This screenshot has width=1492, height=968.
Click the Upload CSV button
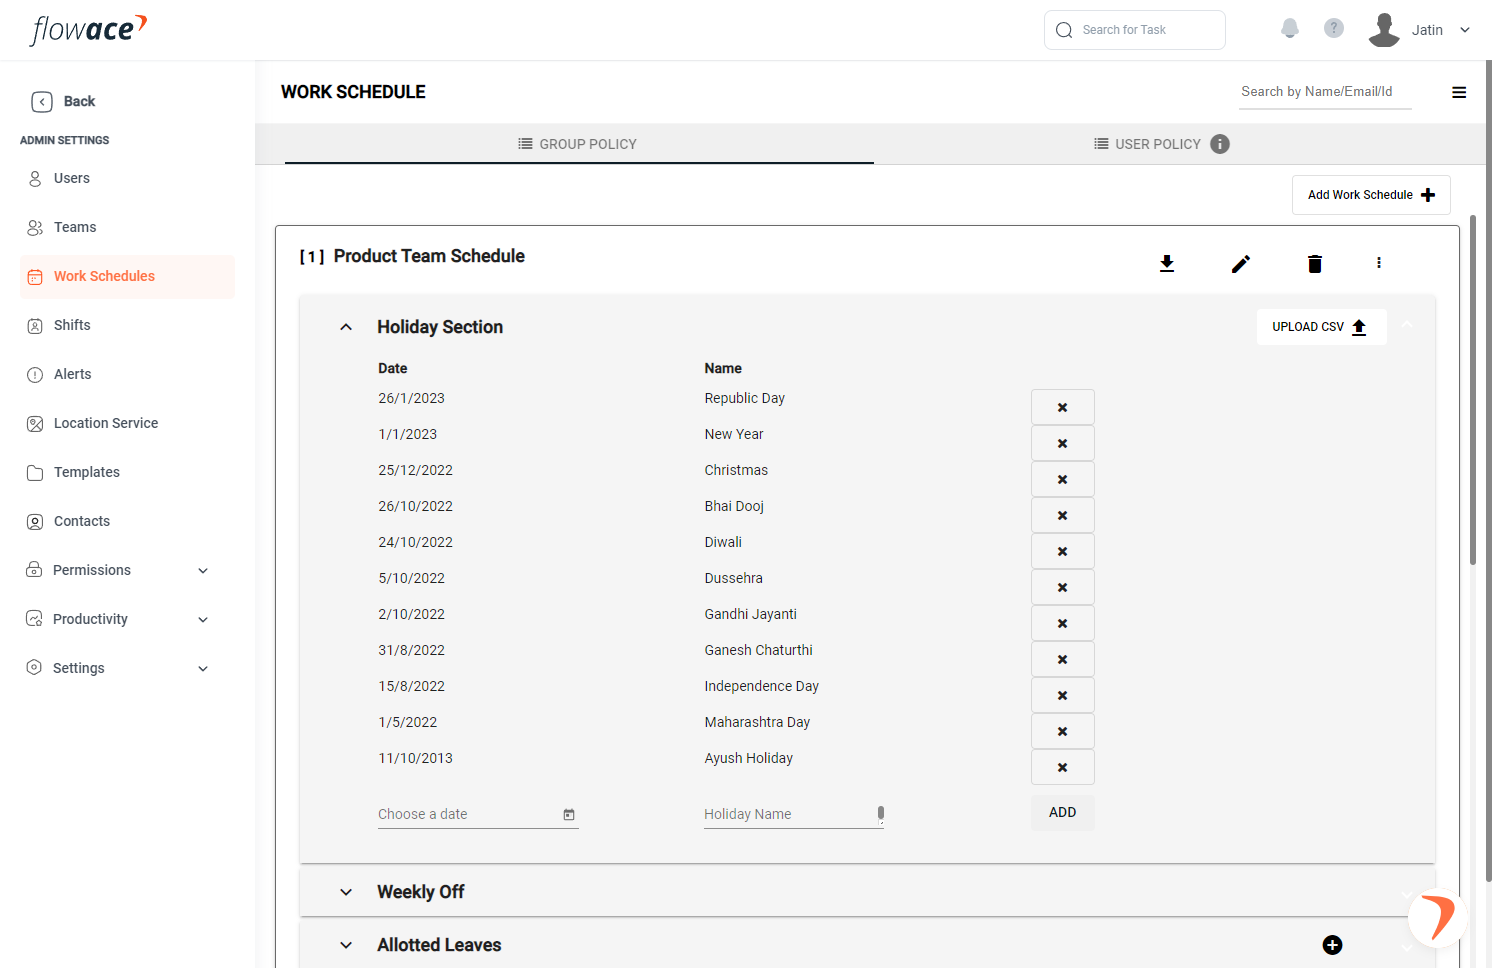1321,327
